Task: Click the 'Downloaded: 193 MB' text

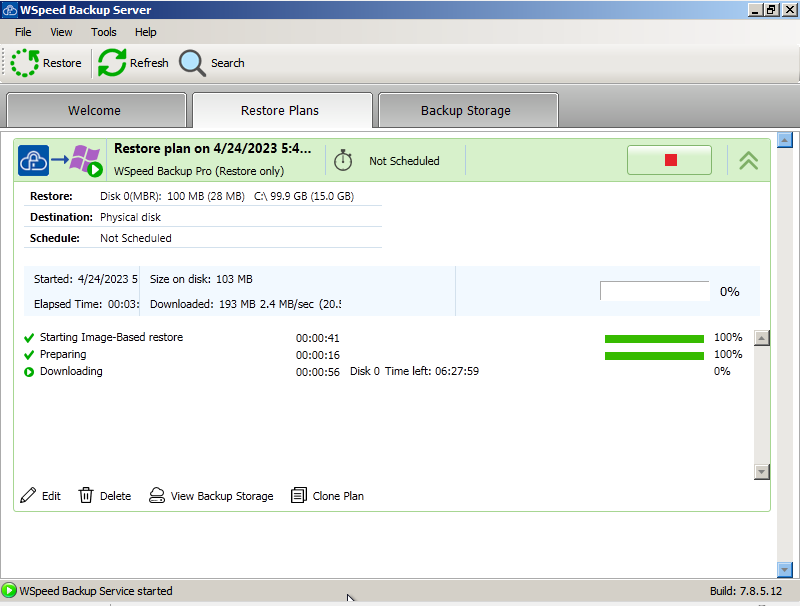Action: pos(203,304)
